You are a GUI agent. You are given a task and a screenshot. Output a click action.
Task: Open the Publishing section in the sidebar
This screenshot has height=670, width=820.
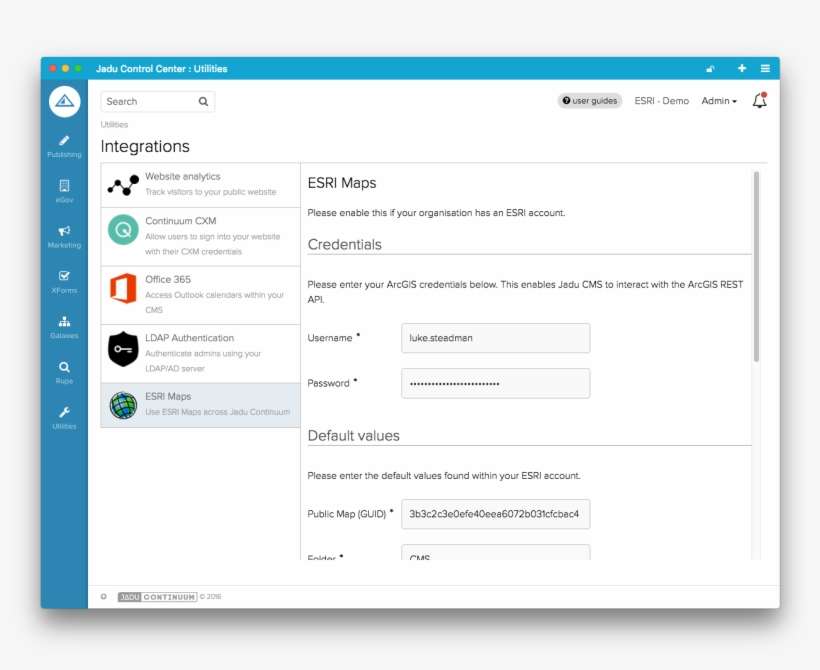tap(64, 146)
